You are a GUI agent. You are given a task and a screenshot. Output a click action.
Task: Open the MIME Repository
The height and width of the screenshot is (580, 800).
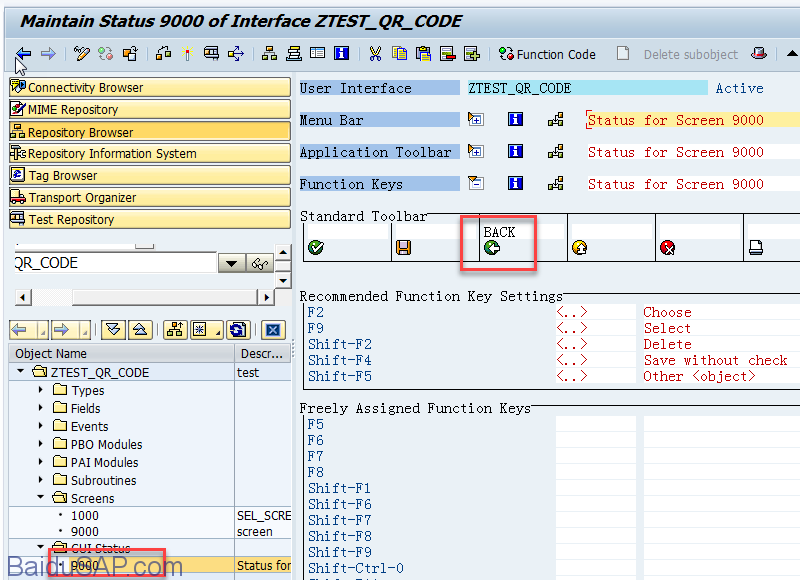(150, 110)
